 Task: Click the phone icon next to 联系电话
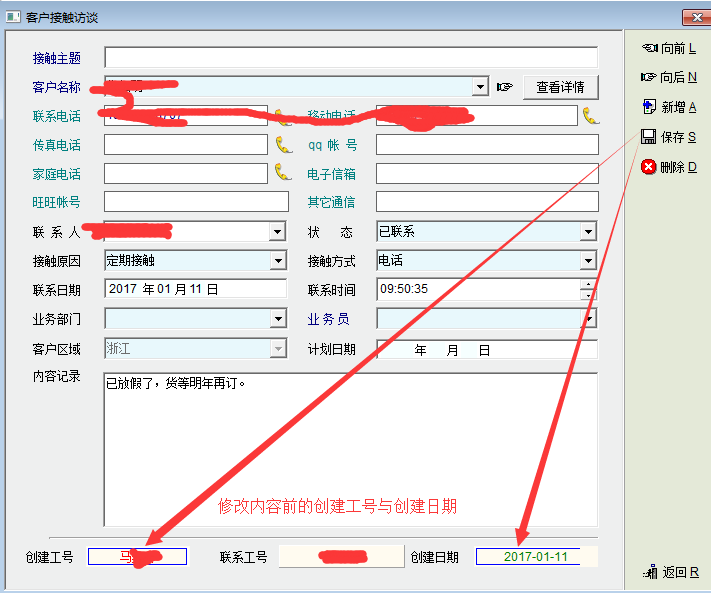[x=282, y=116]
